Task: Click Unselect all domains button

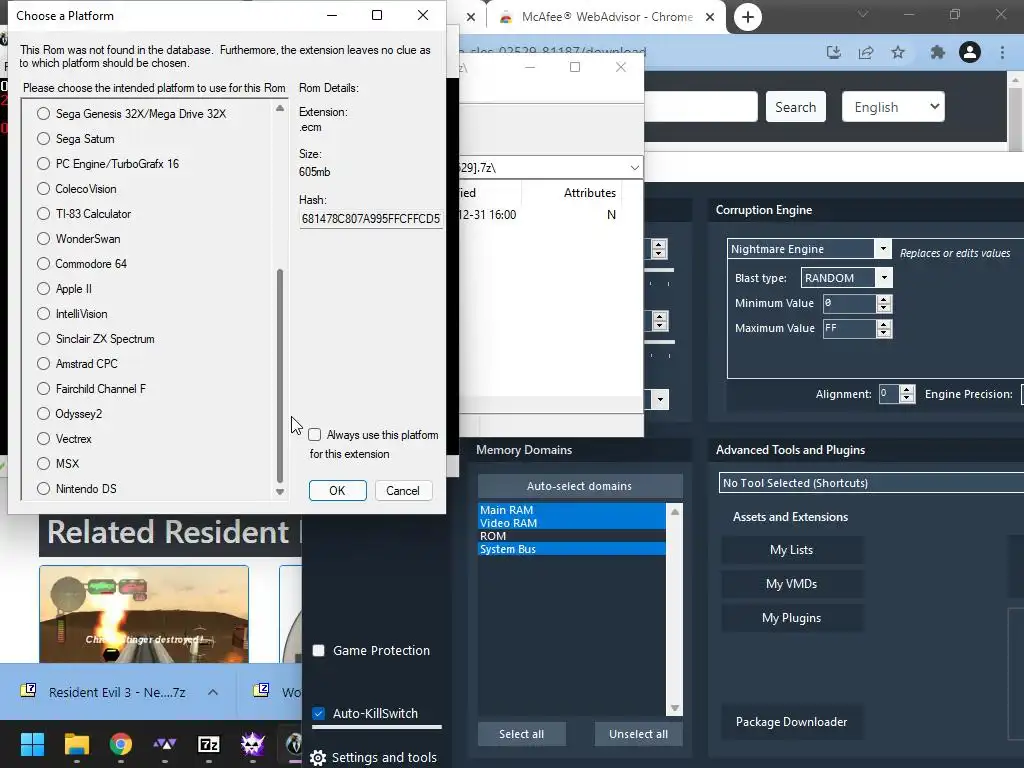Action: pos(638,734)
